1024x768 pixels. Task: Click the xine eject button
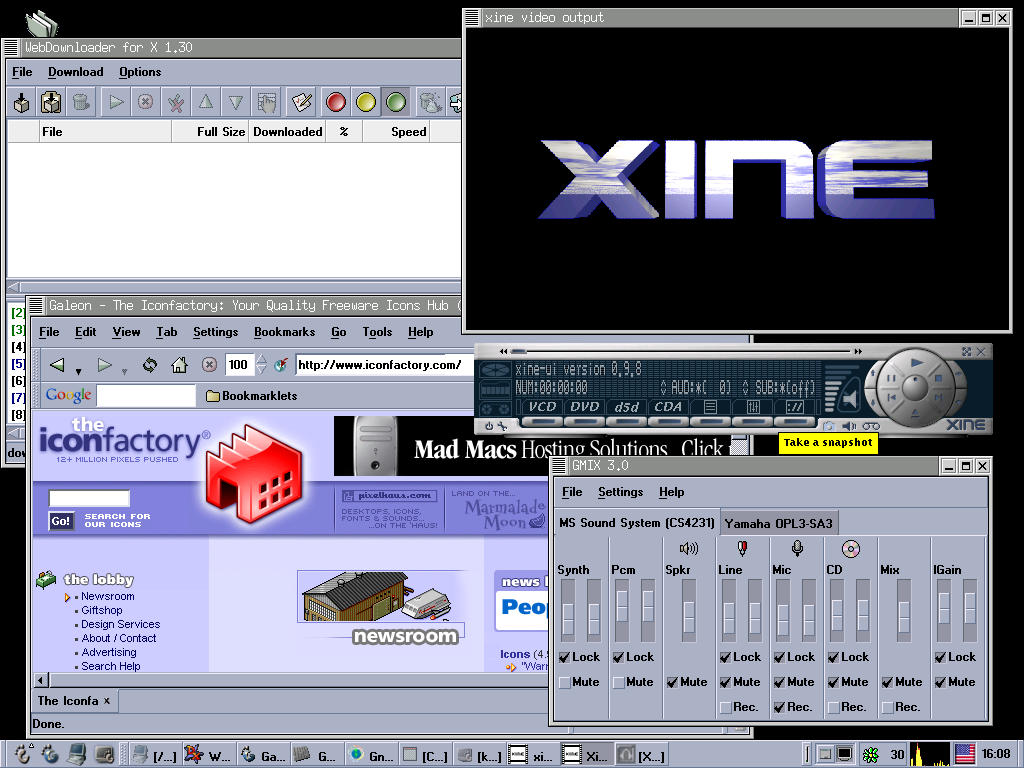[x=915, y=413]
